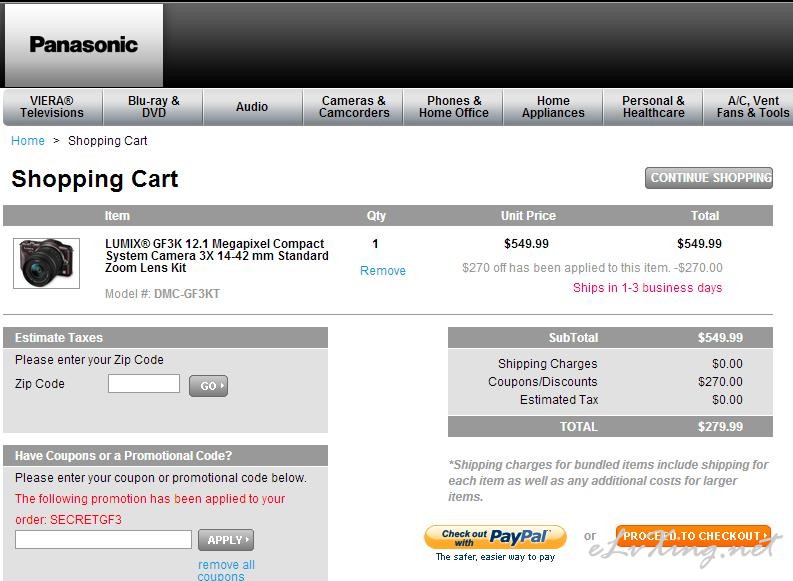The image size is (793, 581).
Task: Click the Shopping Cart breadcrumb text
Action: pyautogui.click(x=108, y=141)
